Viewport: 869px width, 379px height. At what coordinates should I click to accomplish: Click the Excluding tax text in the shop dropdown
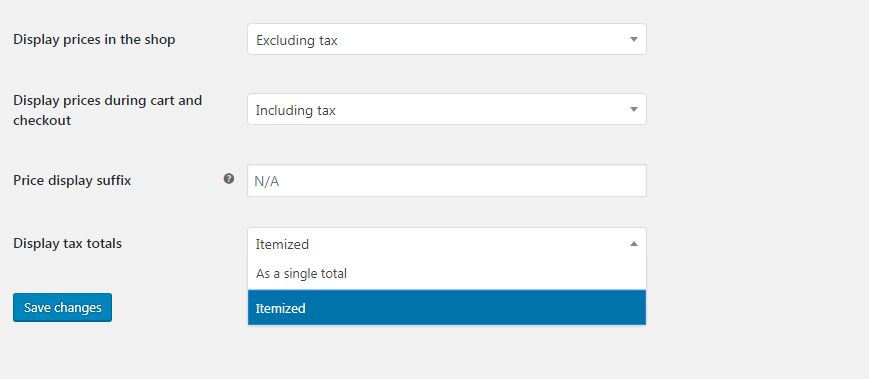[x=297, y=40]
